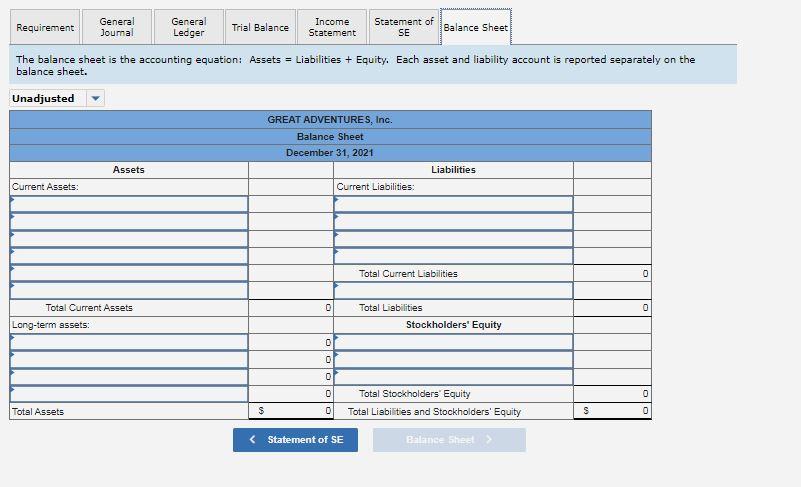Switch to the Statement of SE tab
The image size is (801, 487).
(x=404, y=27)
